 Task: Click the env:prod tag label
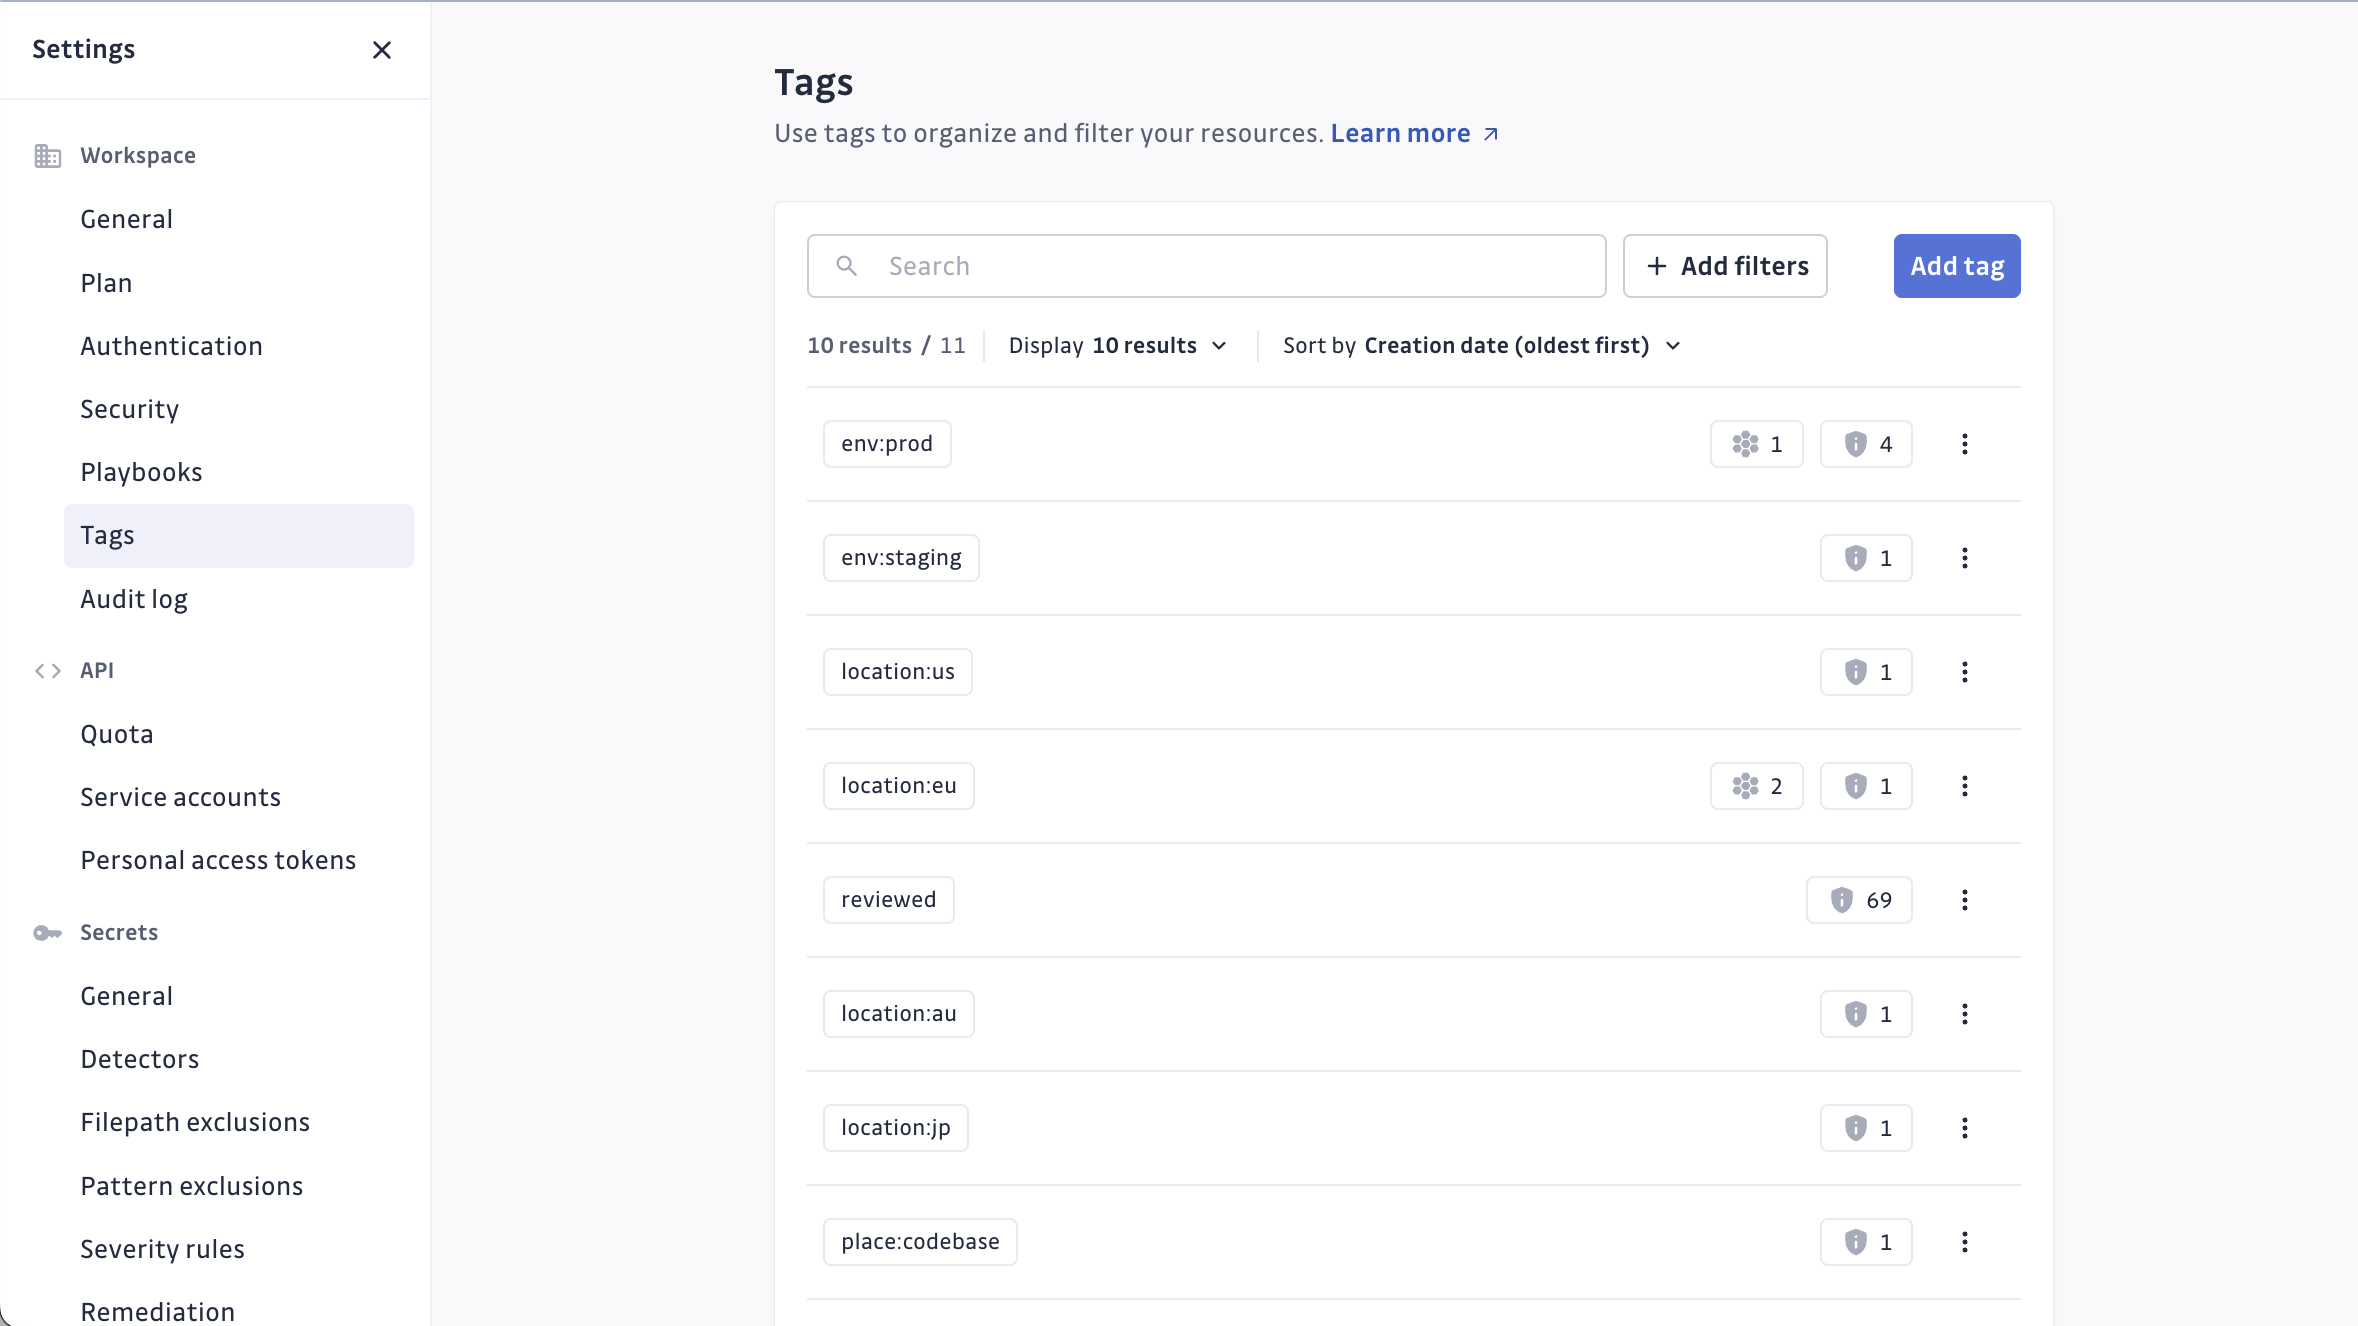pyautogui.click(x=886, y=444)
